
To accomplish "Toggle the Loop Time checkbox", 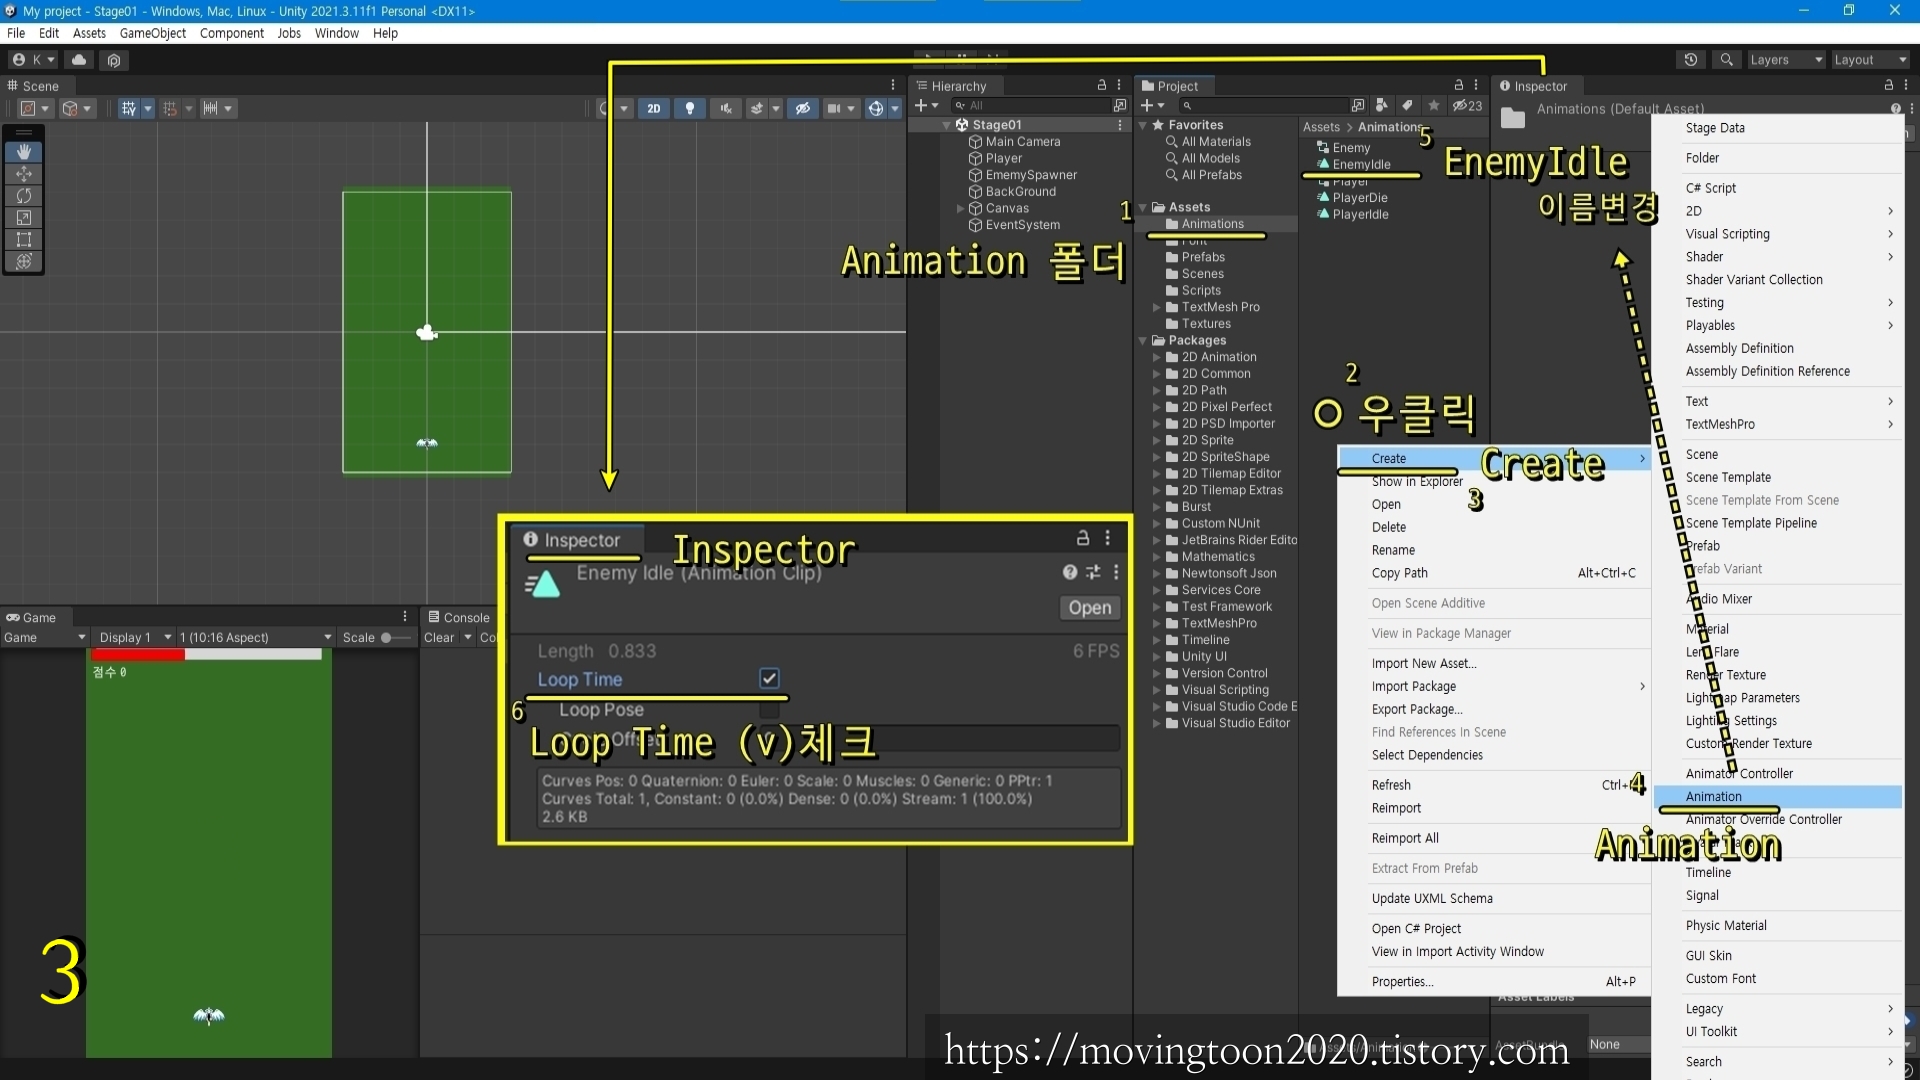I will (x=769, y=678).
